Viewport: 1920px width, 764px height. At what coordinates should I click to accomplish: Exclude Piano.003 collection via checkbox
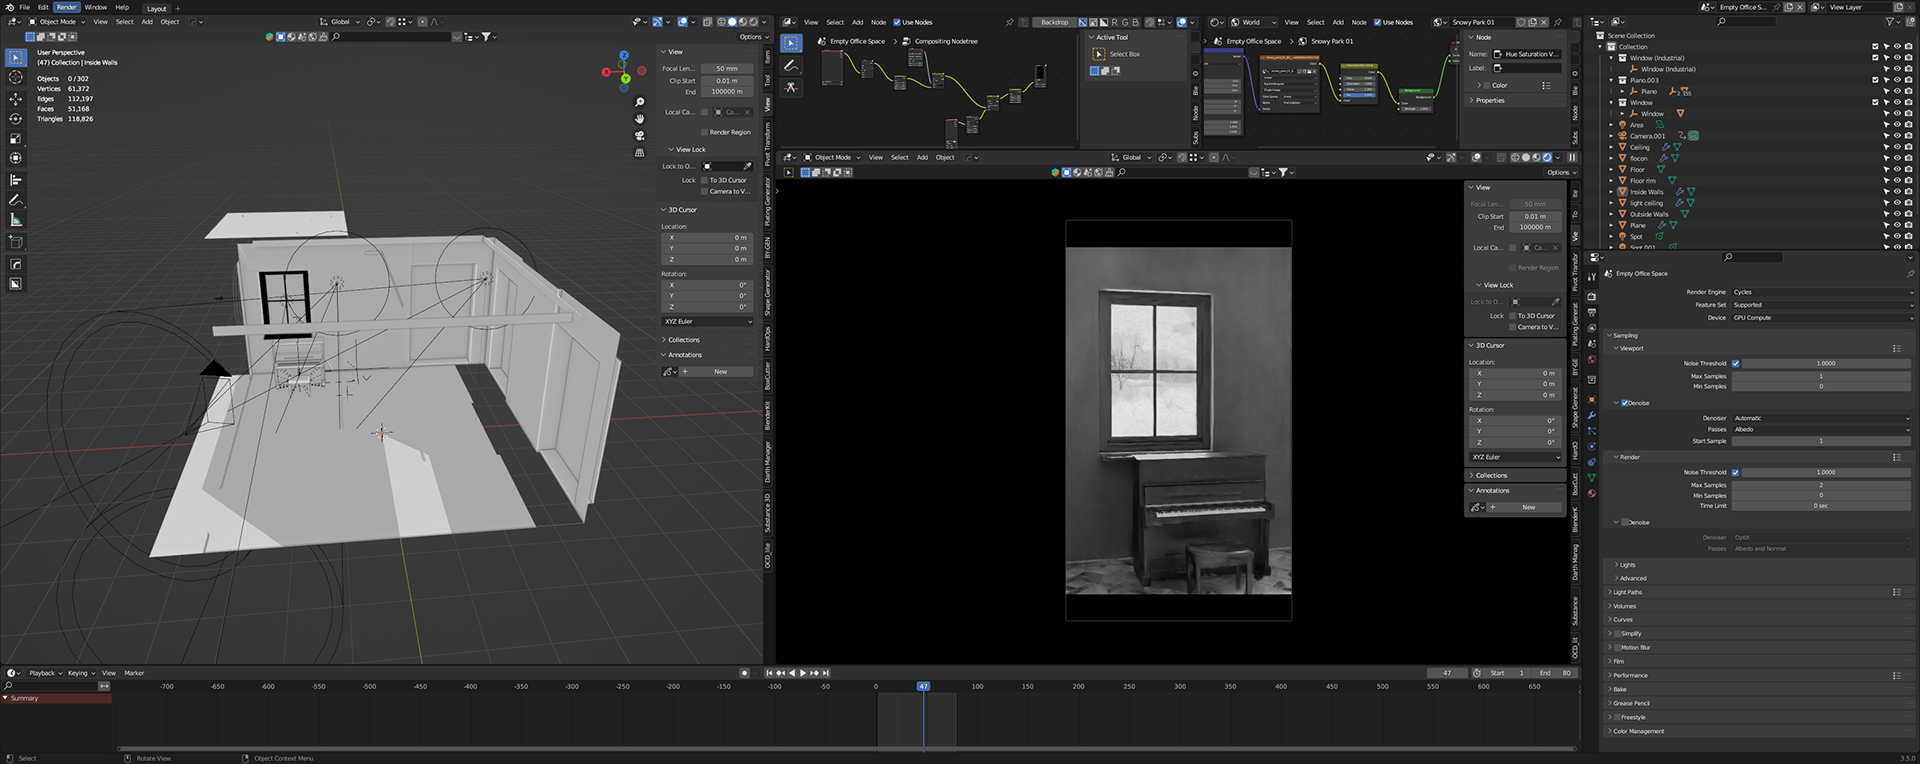1875,80
